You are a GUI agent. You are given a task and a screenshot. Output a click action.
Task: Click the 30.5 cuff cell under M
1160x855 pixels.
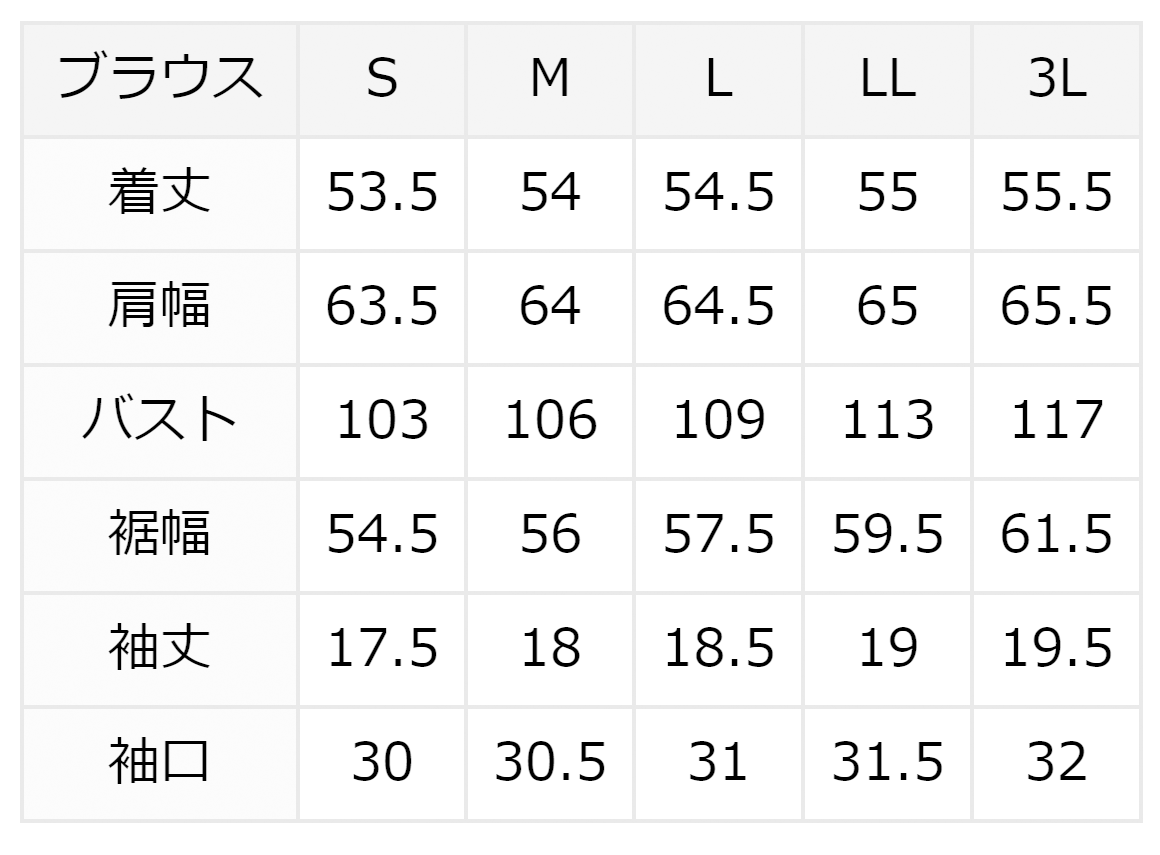(550, 763)
